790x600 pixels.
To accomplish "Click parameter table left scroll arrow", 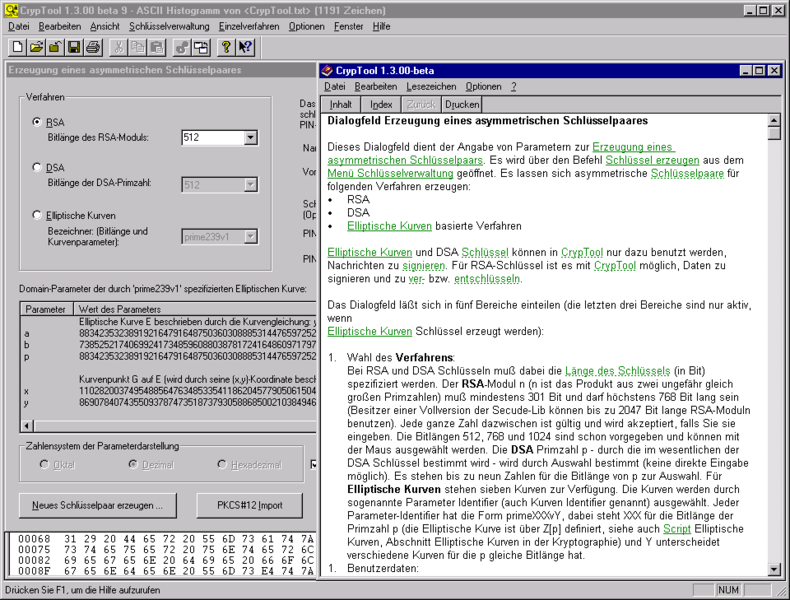I will pyautogui.click(x=28, y=426).
